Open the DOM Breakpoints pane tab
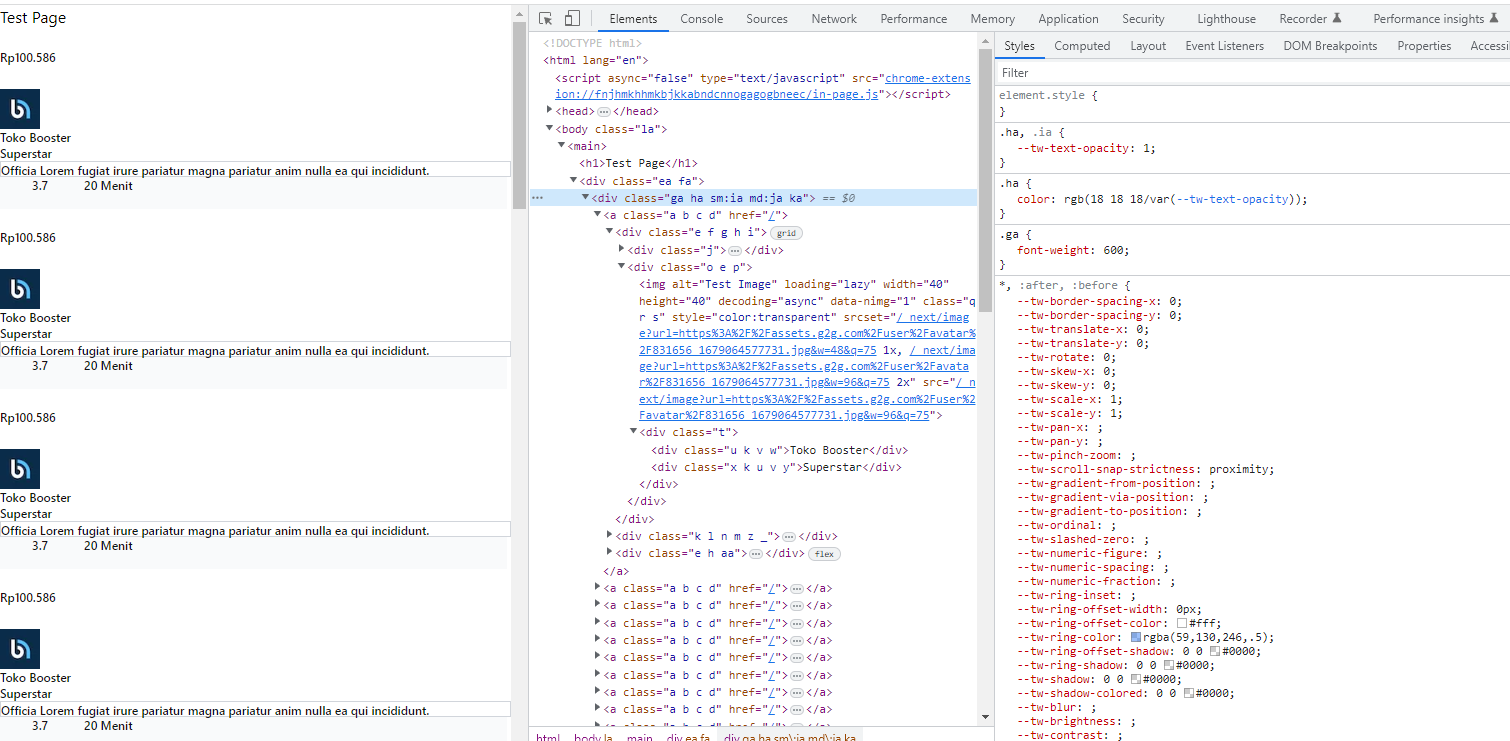This screenshot has width=1510, height=741. click(1330, 46)
